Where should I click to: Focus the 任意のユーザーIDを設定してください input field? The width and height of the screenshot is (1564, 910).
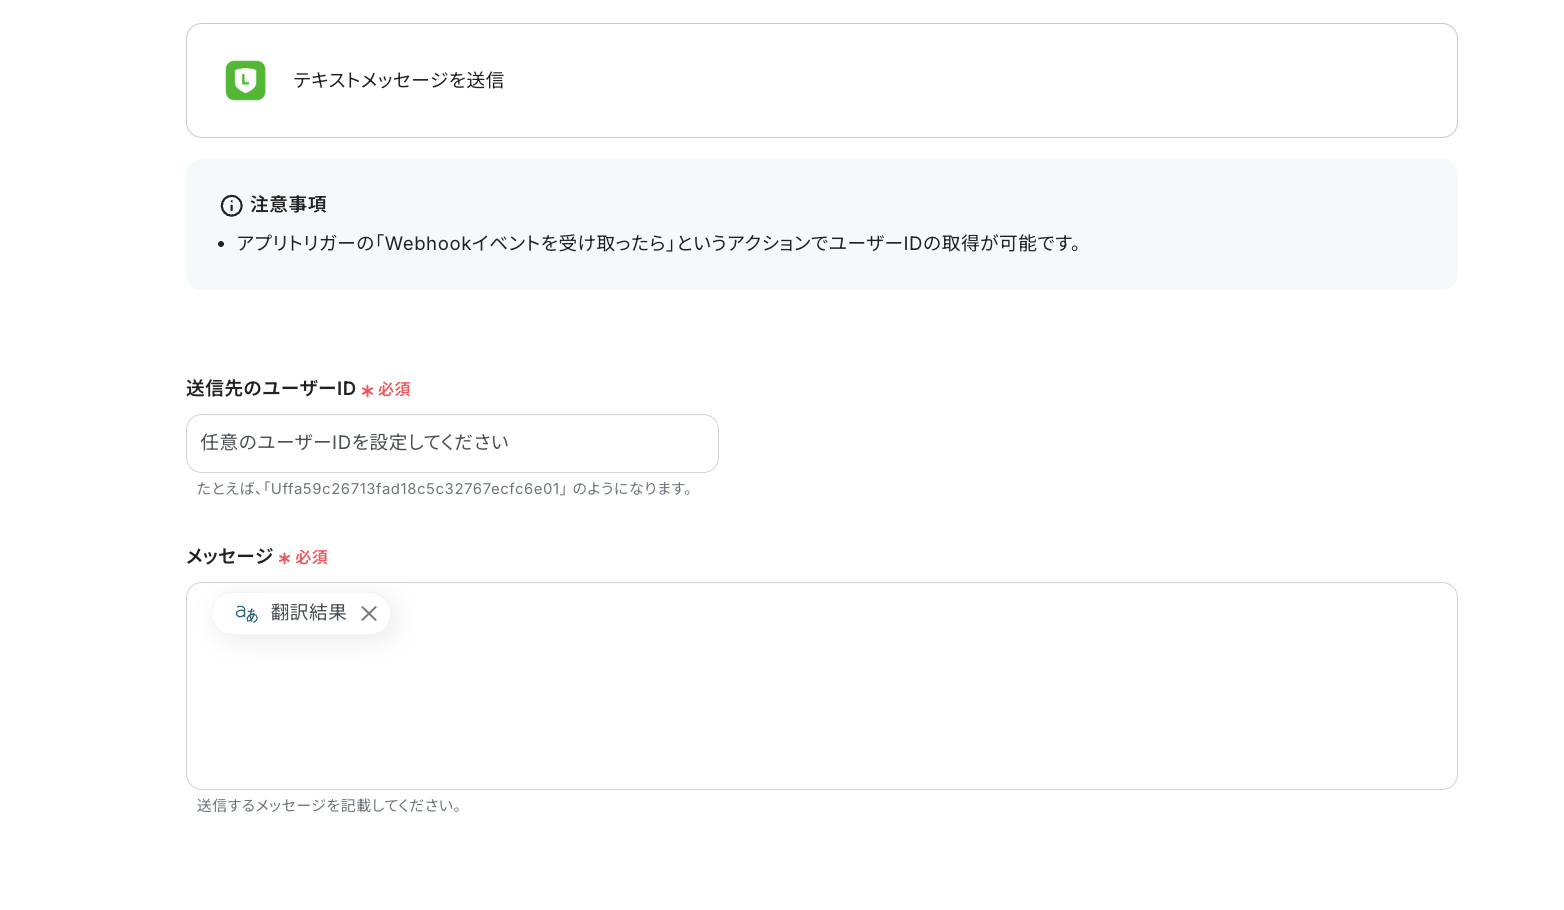pos(452,443)
